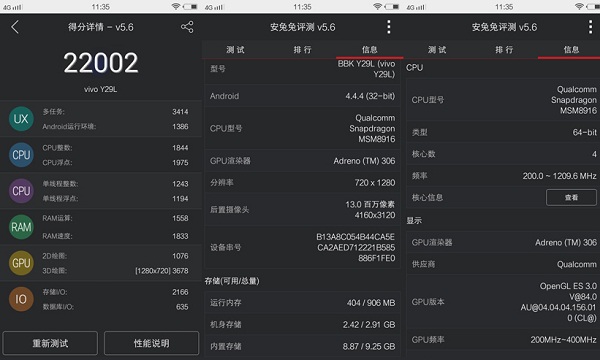The width and height of the screenshot is (600, 360).
Task: Tap the 11:35 clock on the right screen status bar
Action: [x=504, y=7]
